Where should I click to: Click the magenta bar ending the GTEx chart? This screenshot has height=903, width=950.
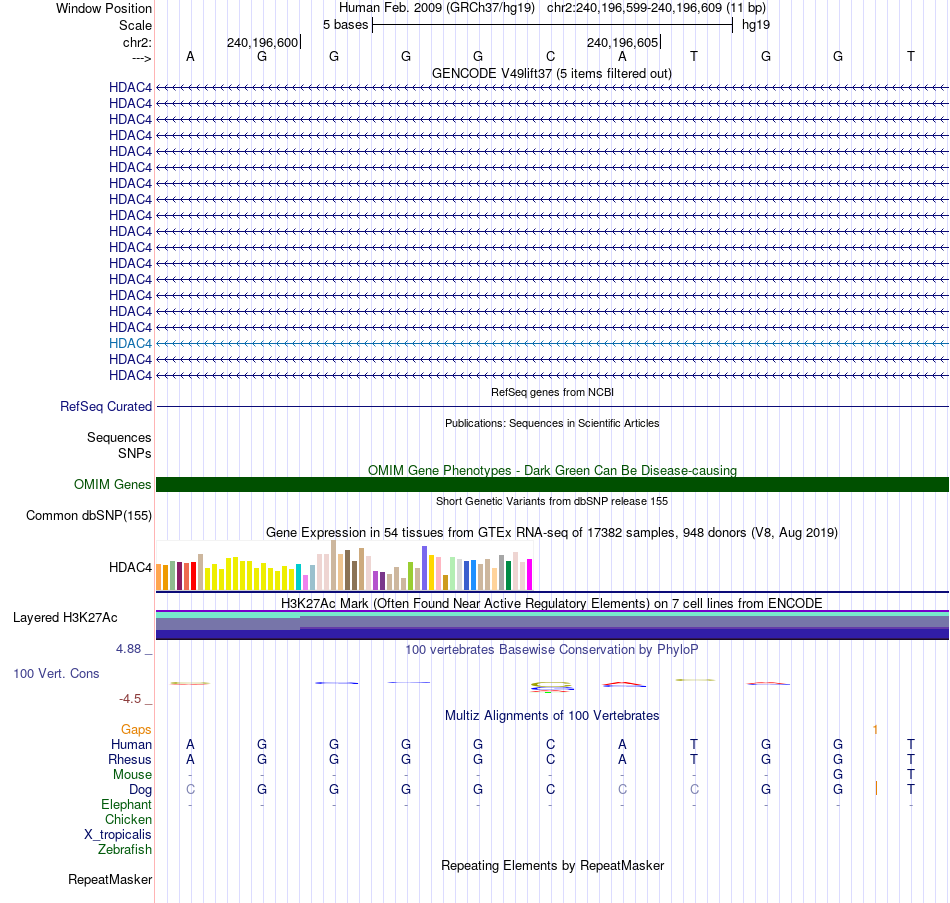[x=530, y=575]
